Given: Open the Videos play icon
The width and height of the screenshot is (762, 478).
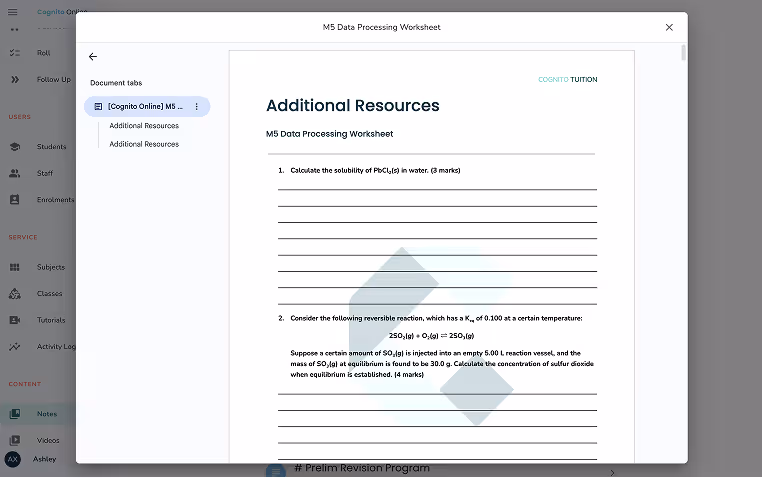Looking at the screenshot, I should [x=15, y=440].
